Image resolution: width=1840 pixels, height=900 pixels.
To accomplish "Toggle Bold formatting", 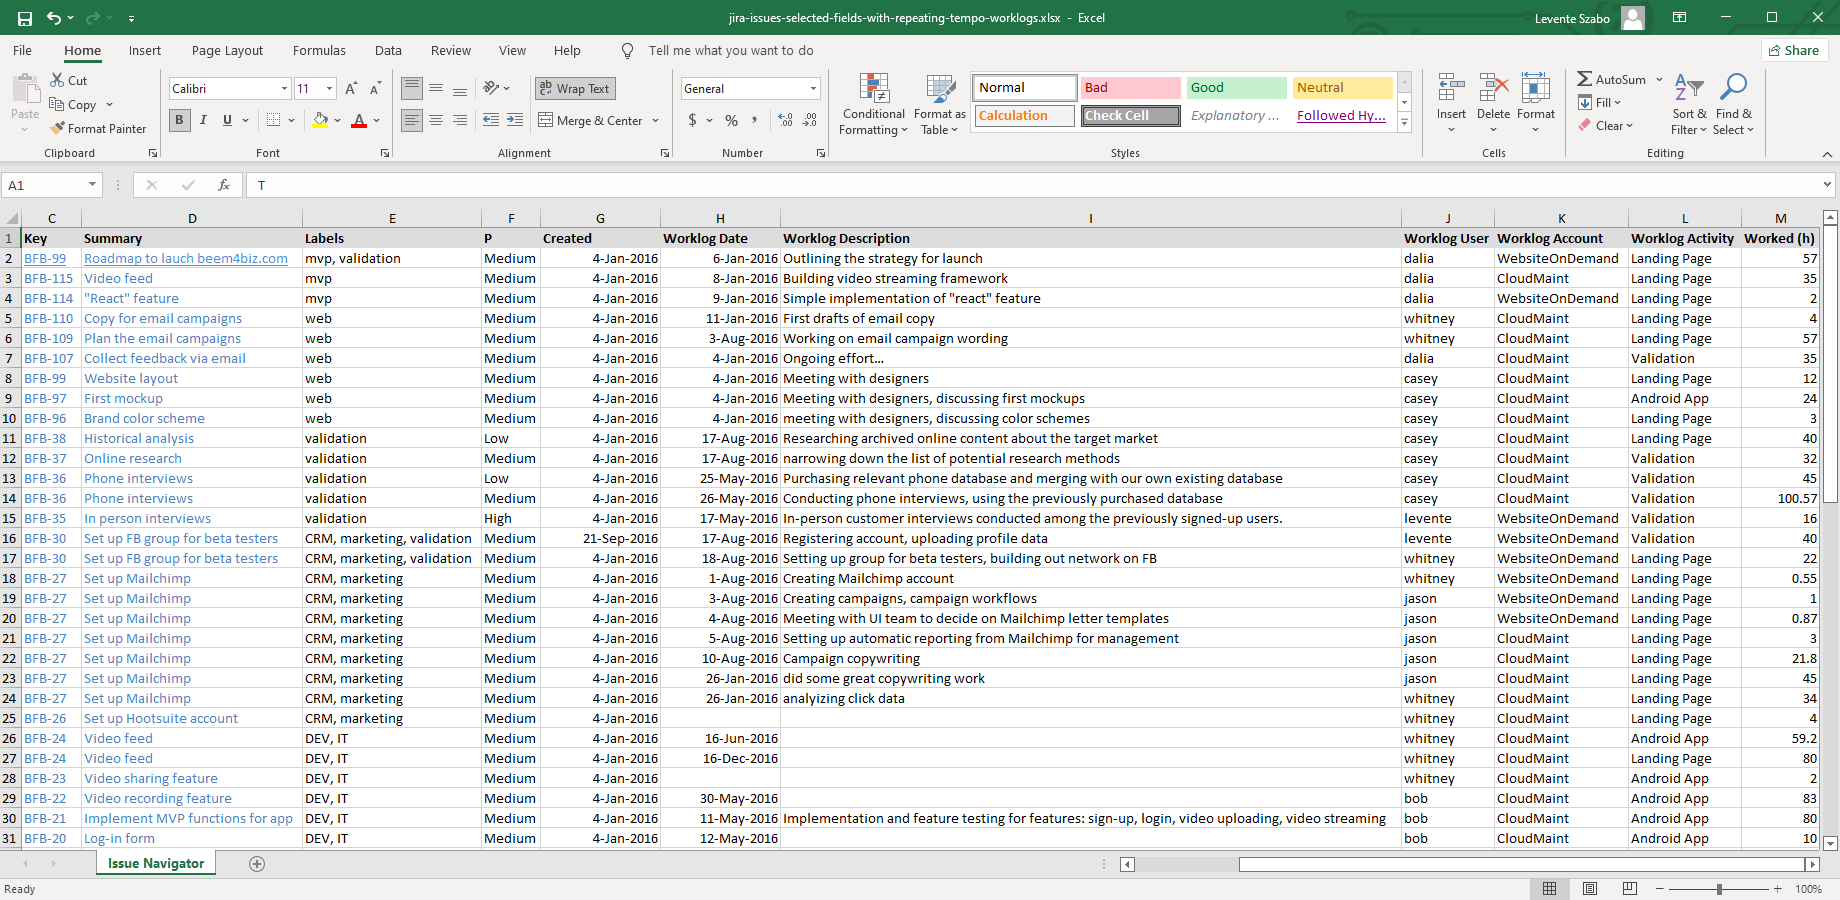I will coord(179,120).
